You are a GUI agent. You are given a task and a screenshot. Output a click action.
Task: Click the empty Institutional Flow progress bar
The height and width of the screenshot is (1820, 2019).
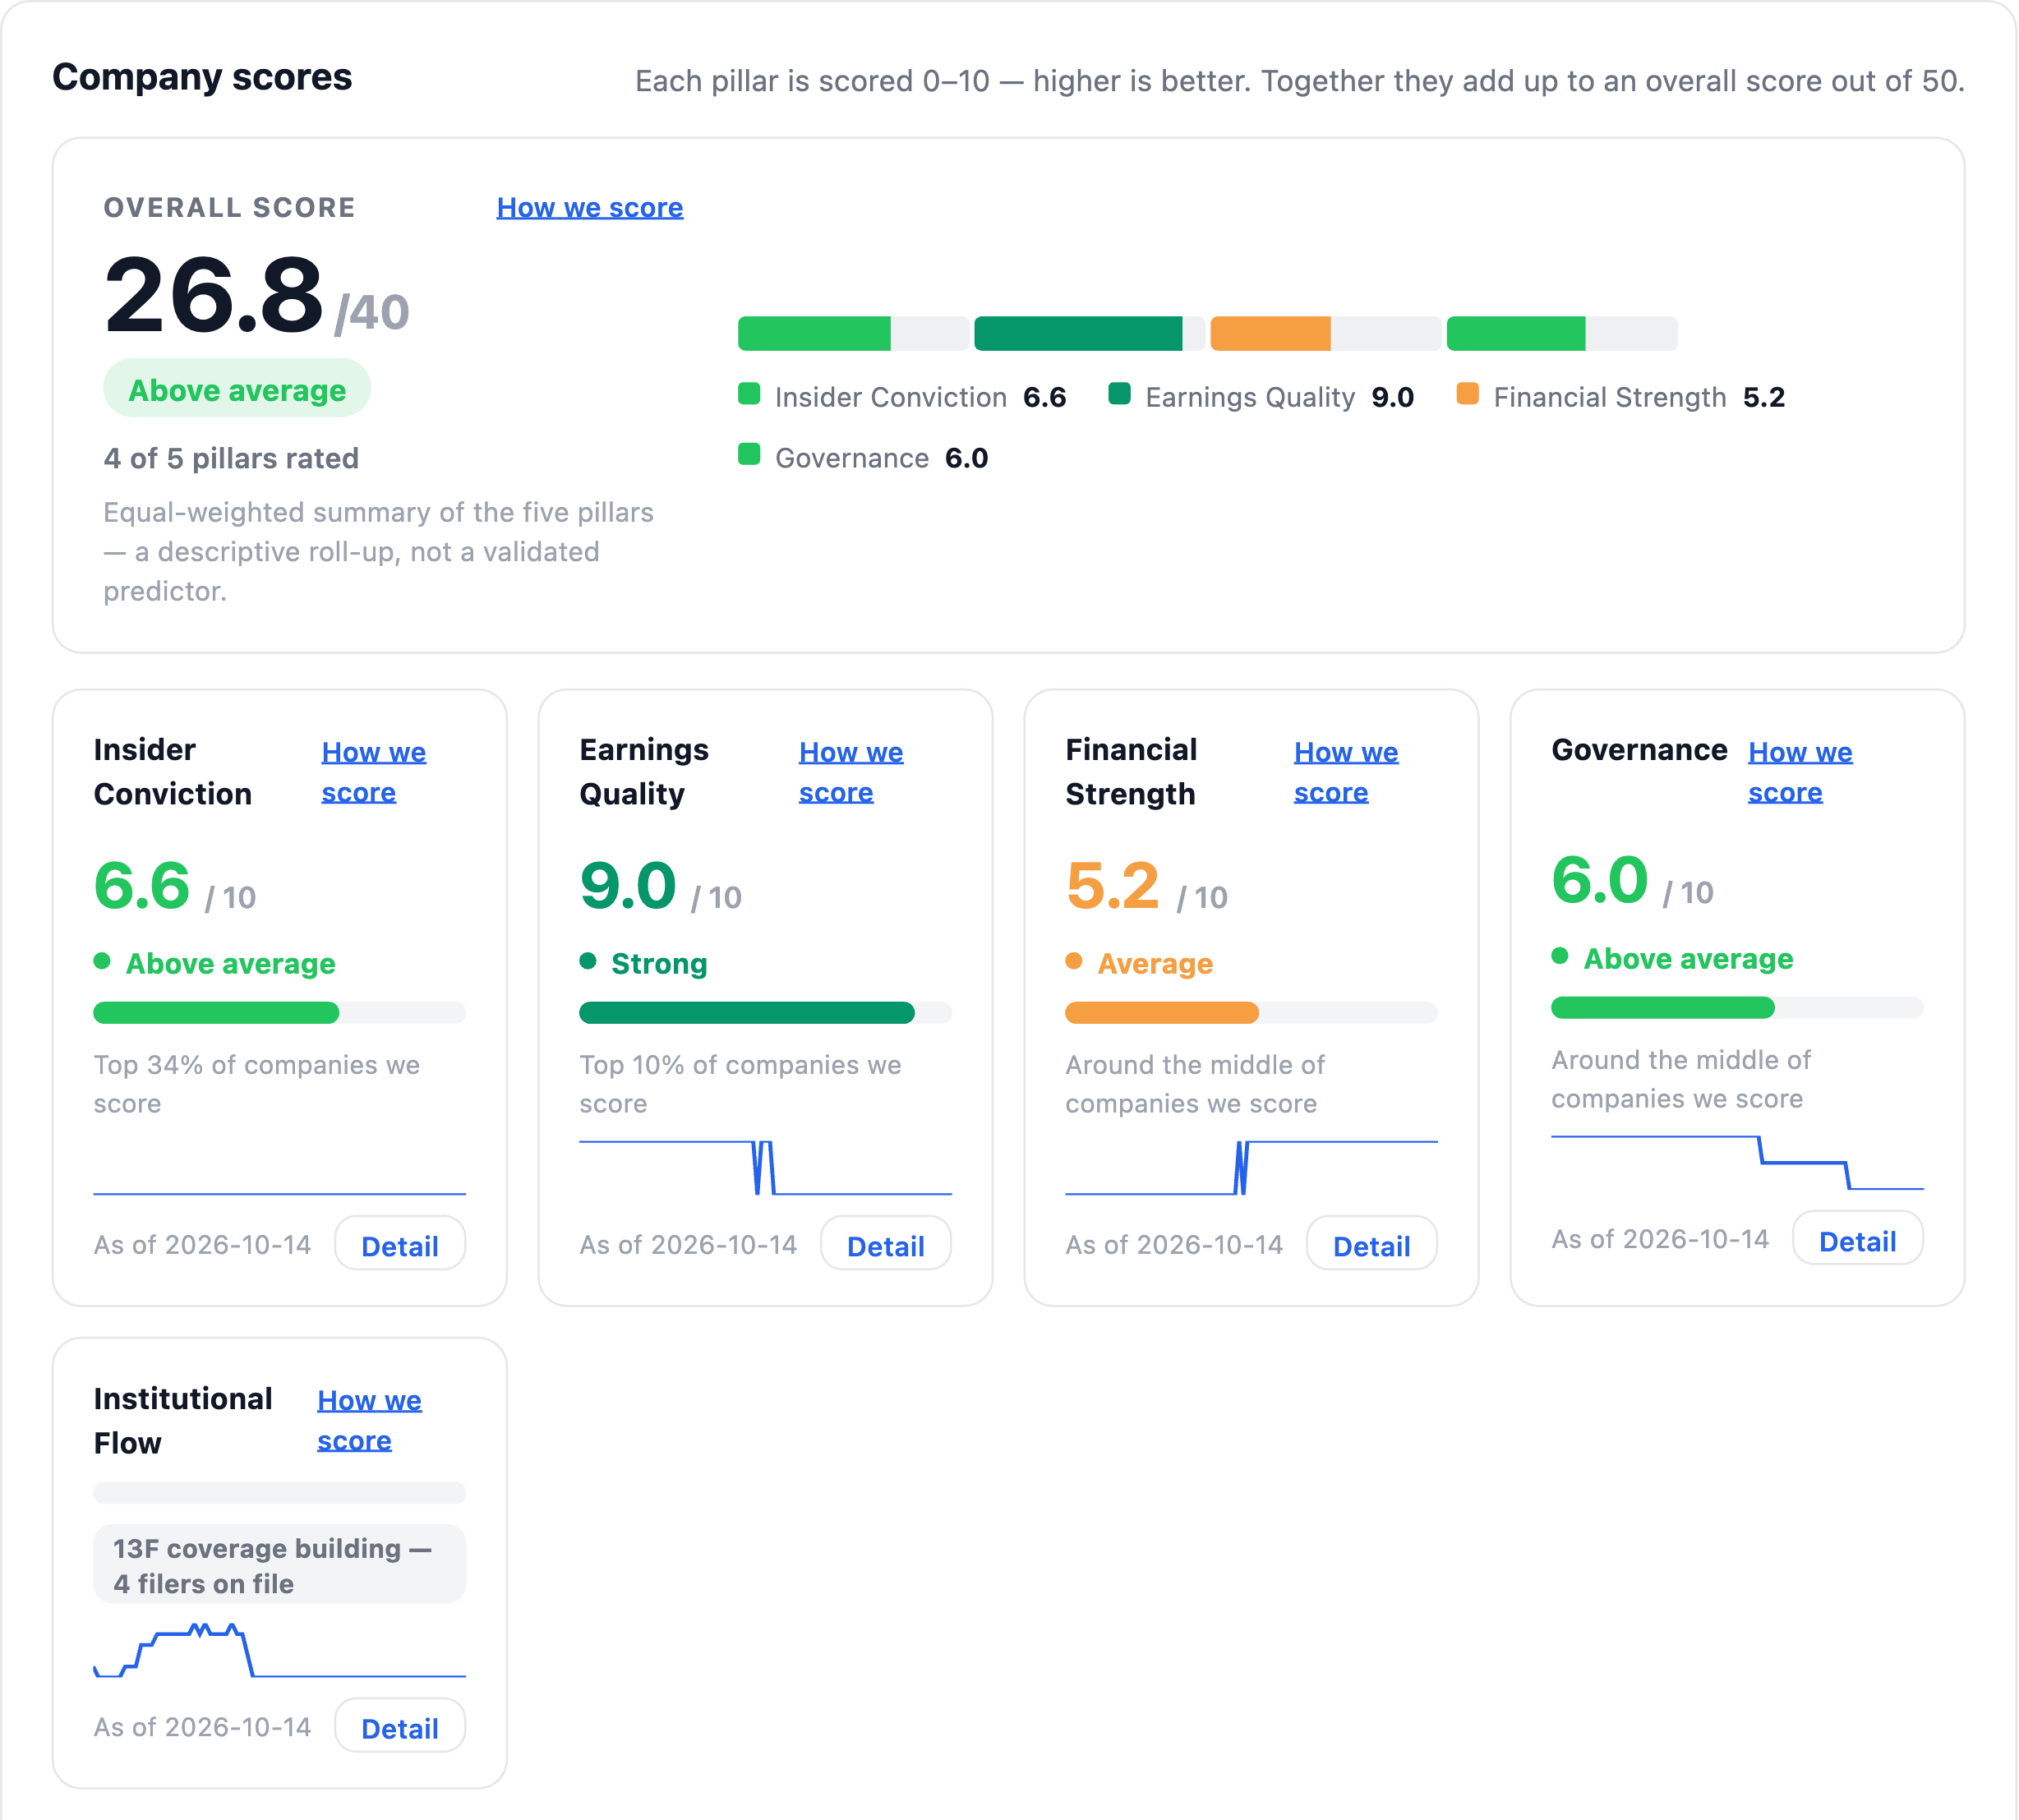280,1493
